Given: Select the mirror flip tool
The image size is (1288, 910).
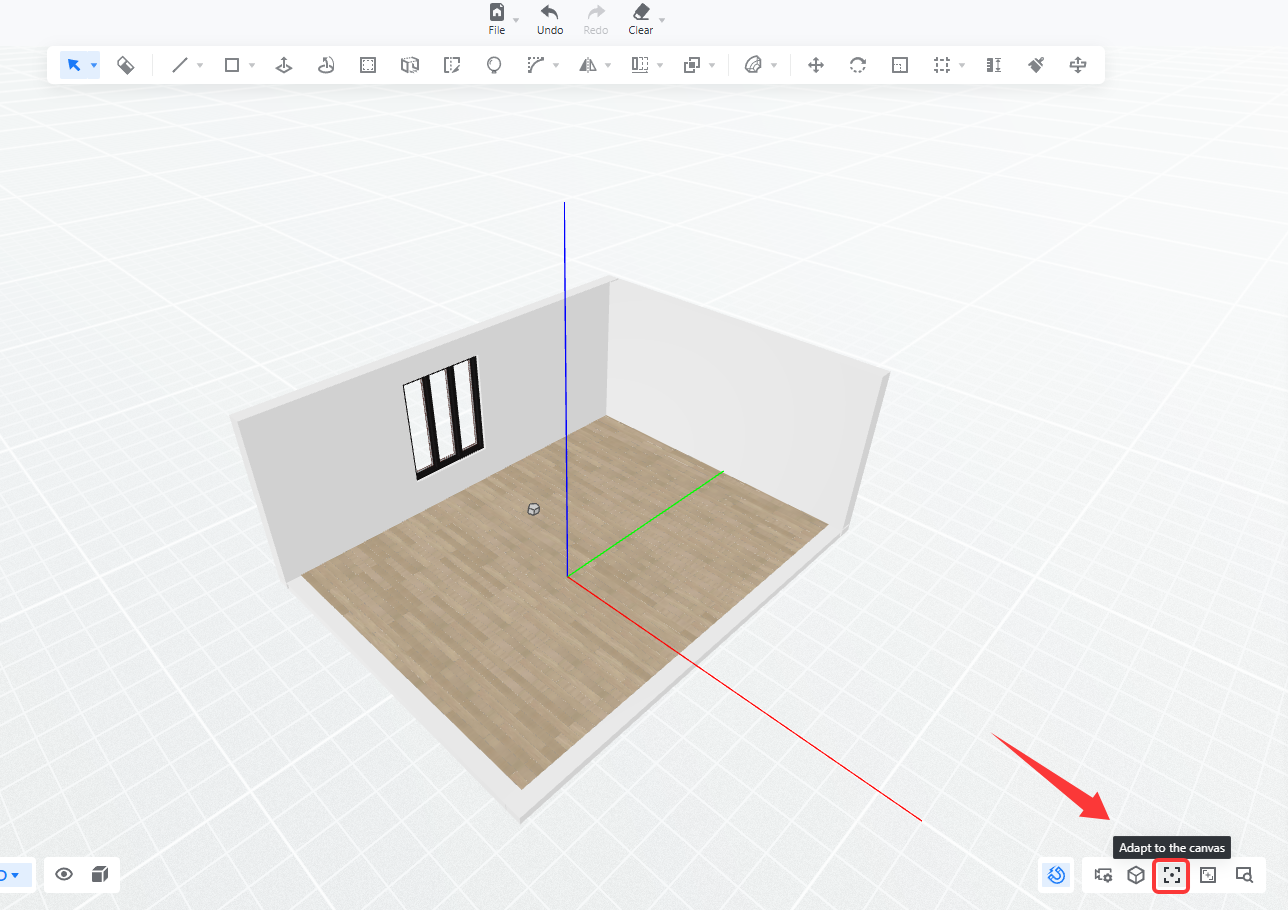Looking at the screenshot, I should pos(588,65).
